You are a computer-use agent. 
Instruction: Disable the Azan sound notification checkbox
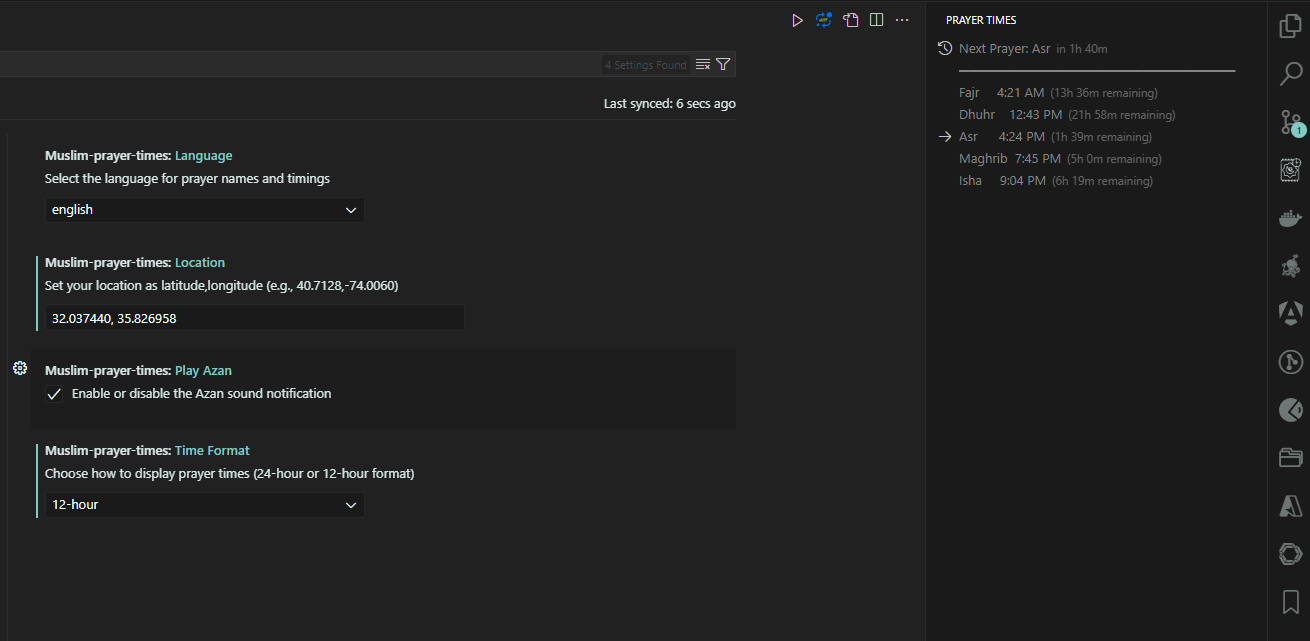[55, 394]
